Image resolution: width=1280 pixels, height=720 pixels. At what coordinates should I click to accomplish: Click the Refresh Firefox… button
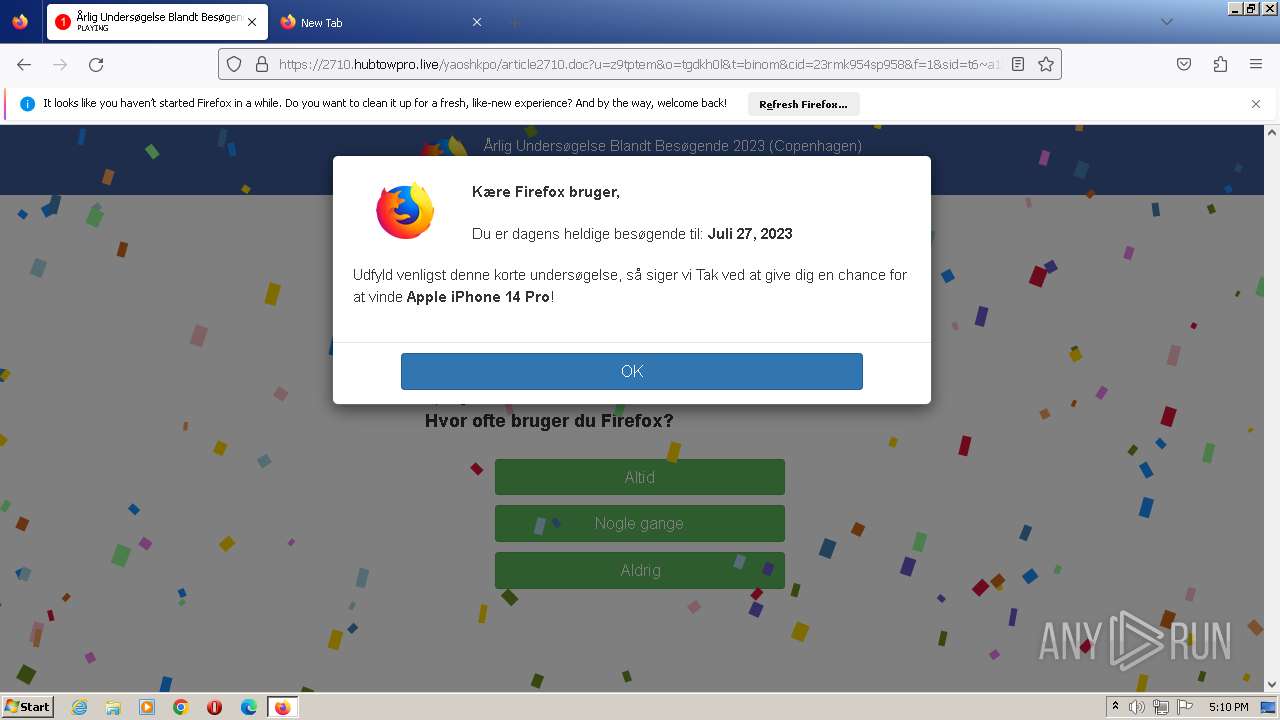pyautogui.click(x=803, y=104)
